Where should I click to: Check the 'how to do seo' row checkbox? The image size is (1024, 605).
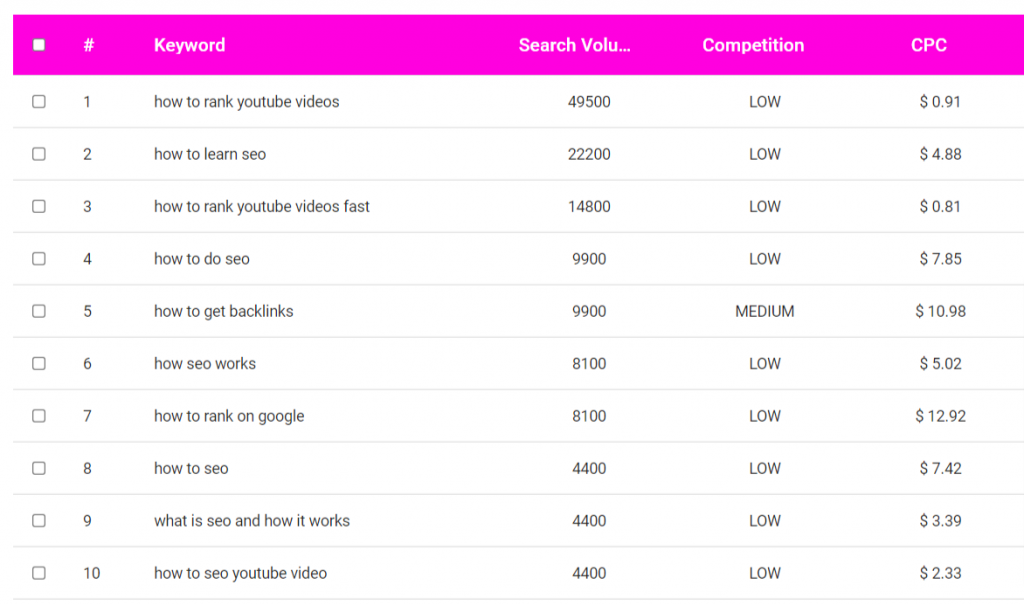(x=39, y=259)
